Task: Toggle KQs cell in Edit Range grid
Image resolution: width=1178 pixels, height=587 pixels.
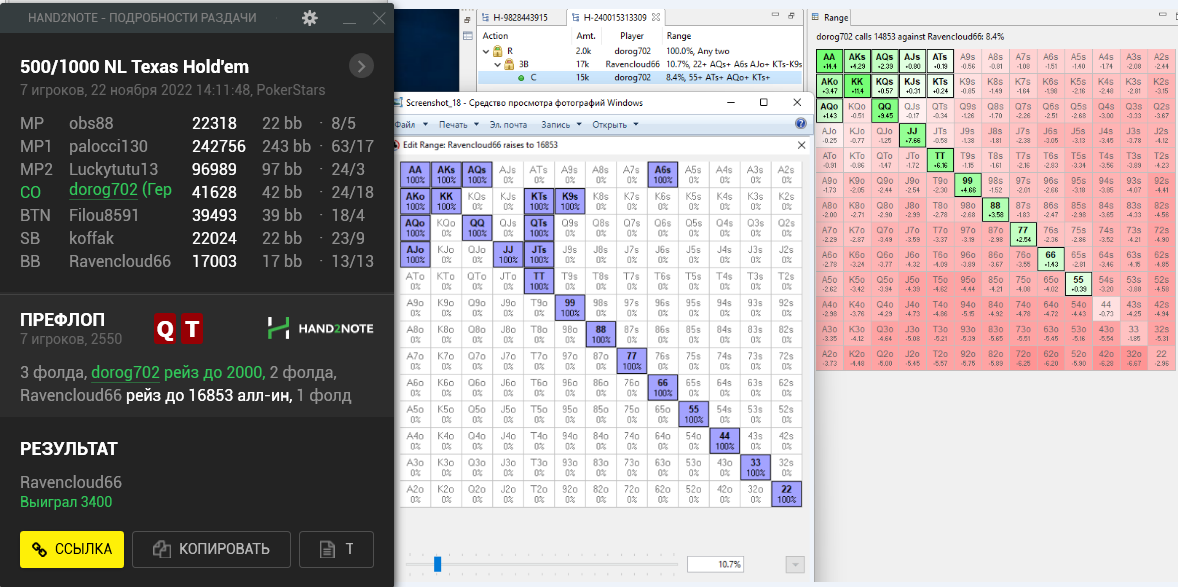Action: click(477, 199)
